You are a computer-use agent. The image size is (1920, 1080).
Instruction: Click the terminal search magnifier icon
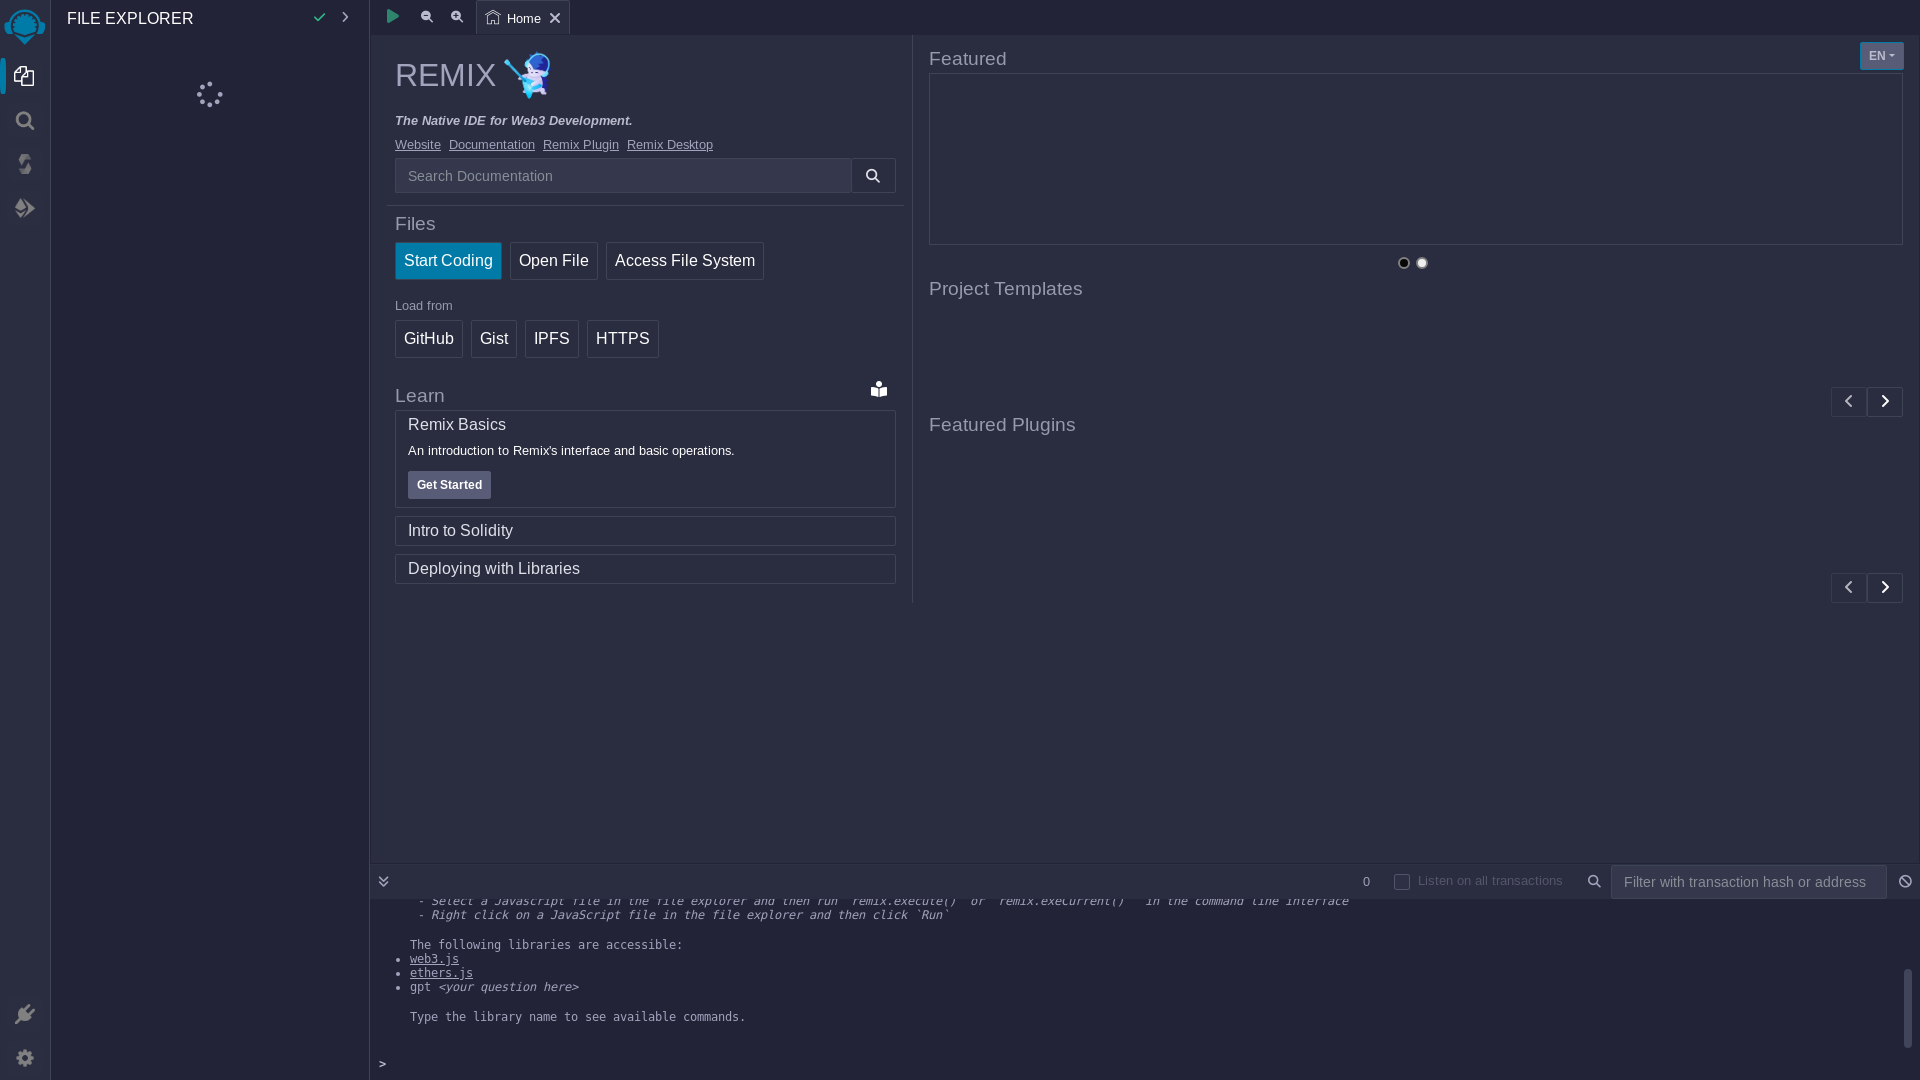(1594, 881)
